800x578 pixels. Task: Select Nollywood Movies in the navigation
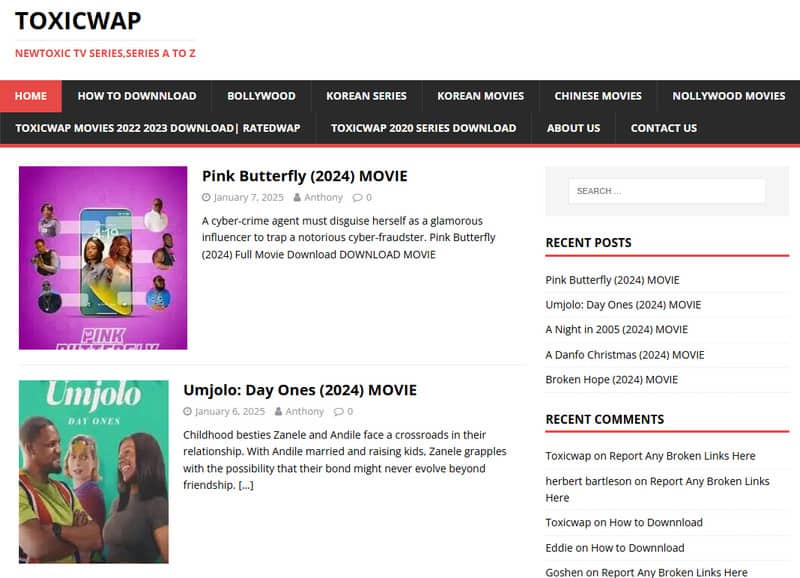pyautogui.click(x=728, y=96)
